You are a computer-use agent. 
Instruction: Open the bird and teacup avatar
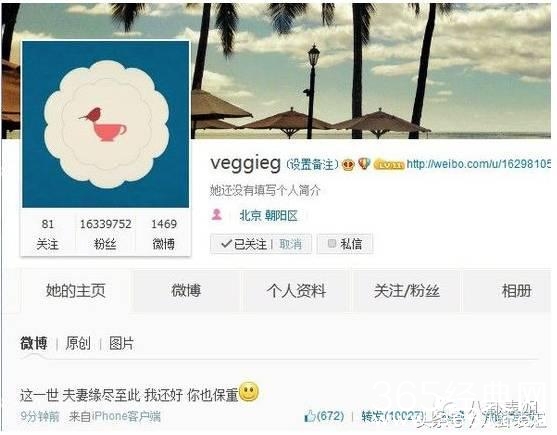[x=106, y=124]
